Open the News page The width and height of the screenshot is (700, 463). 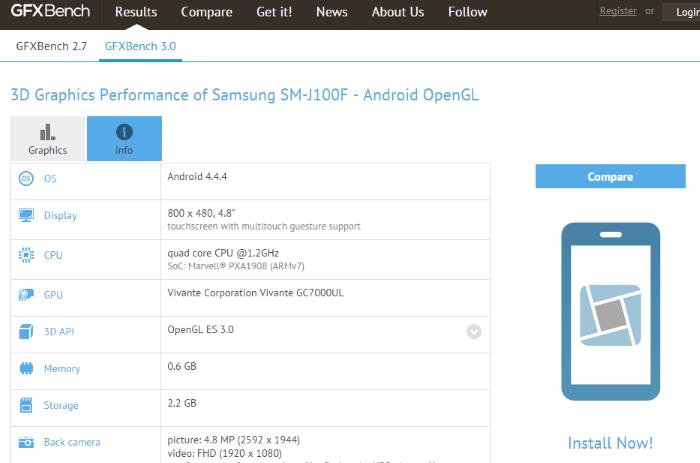pos(332,12)
